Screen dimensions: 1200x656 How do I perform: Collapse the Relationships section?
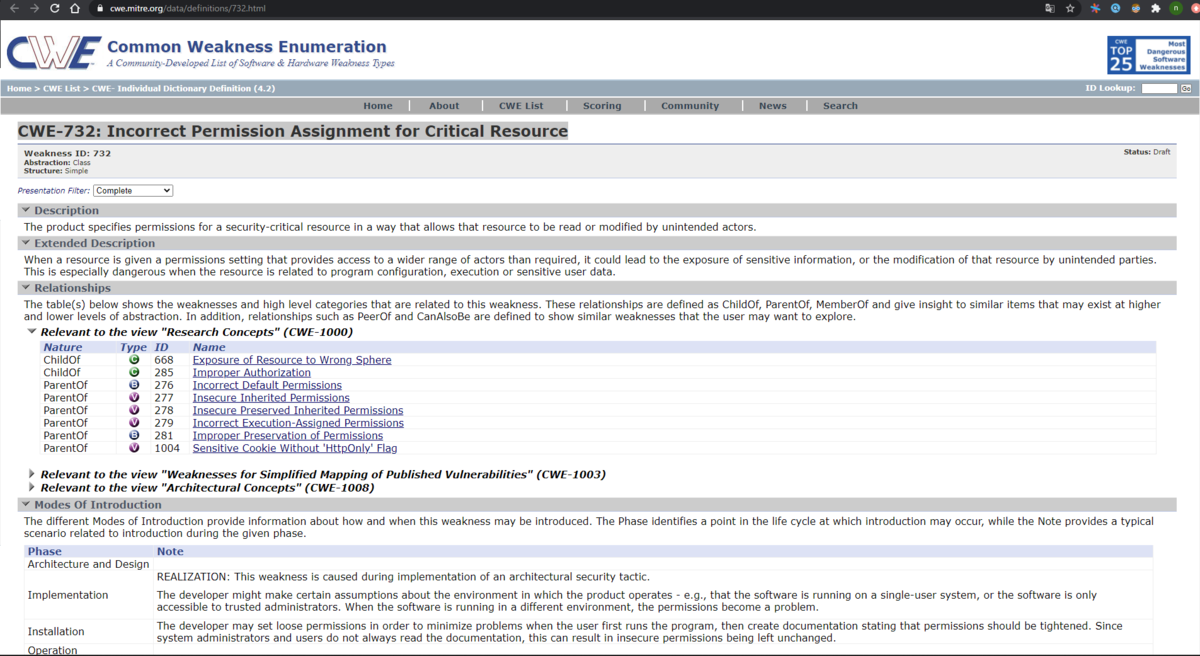tap(26, 288)
